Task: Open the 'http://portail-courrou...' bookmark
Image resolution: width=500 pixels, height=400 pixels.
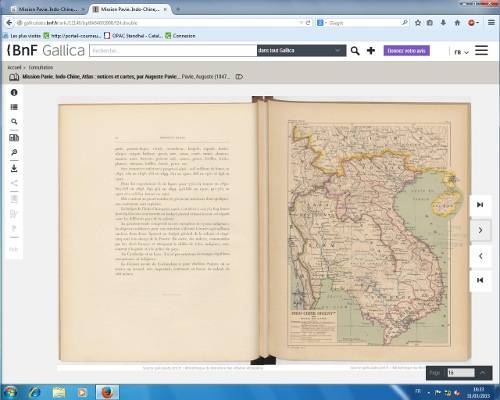Action: pyautogui.click(x=72, y=36)
